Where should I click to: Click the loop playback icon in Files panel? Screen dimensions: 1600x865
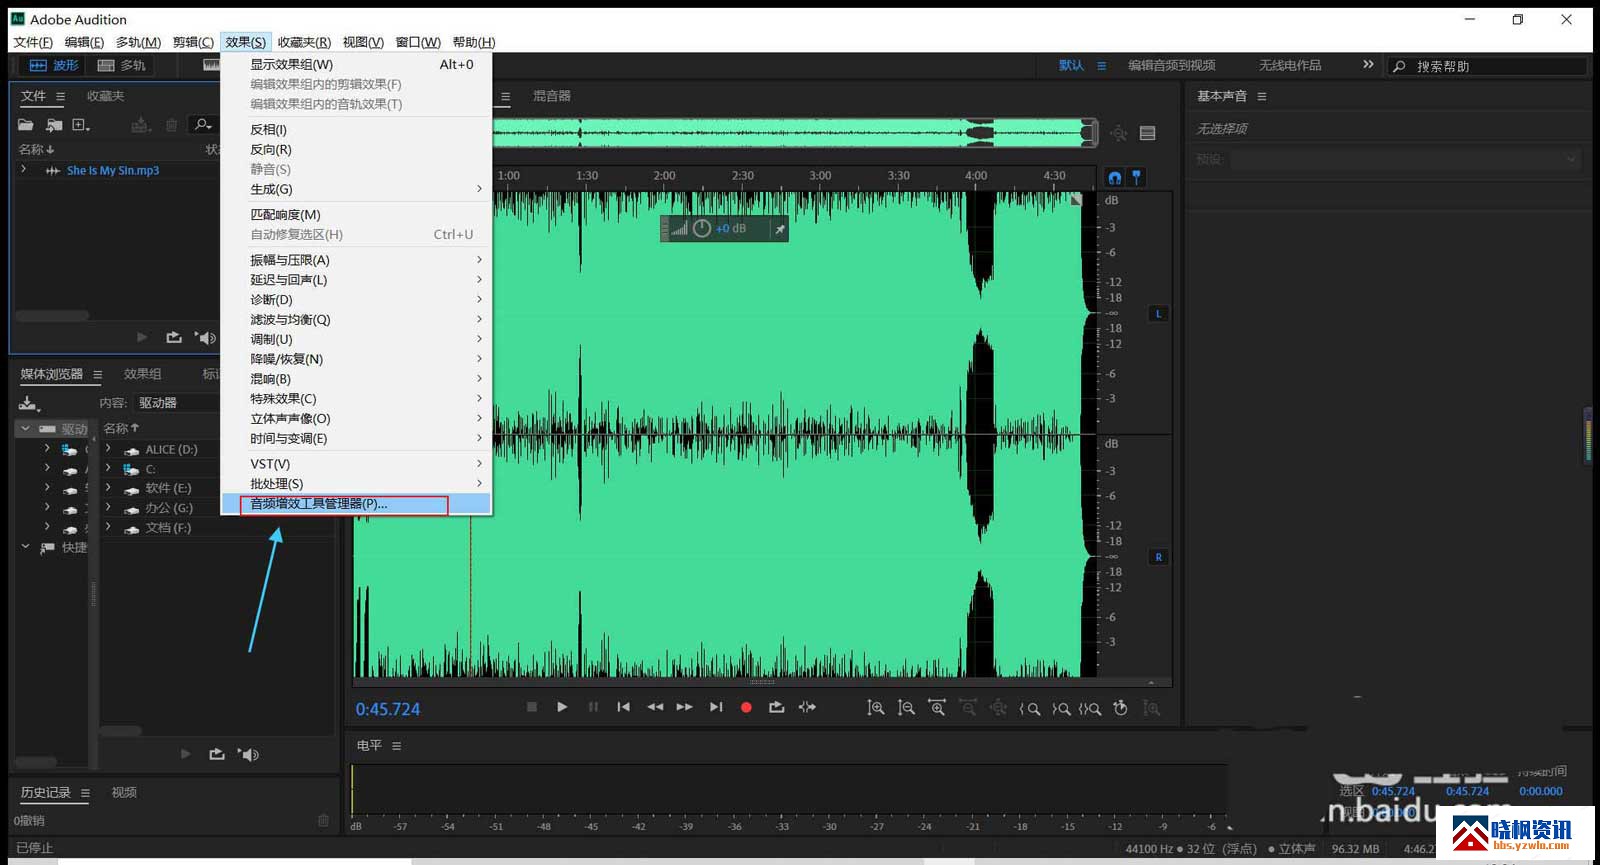point(174,338)
